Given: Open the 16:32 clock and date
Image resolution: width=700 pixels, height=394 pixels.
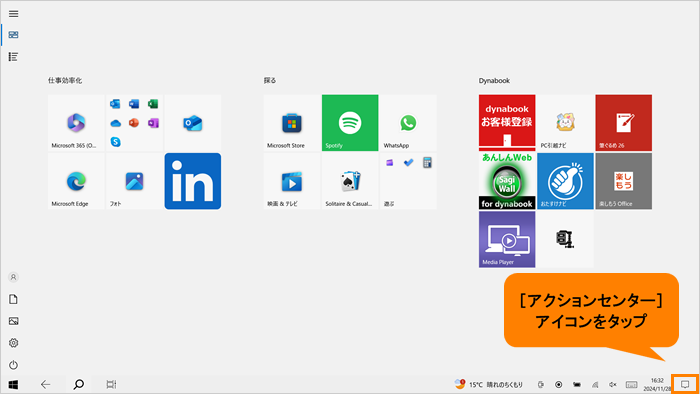Looking at the screenshot, I should pos(657,384).
